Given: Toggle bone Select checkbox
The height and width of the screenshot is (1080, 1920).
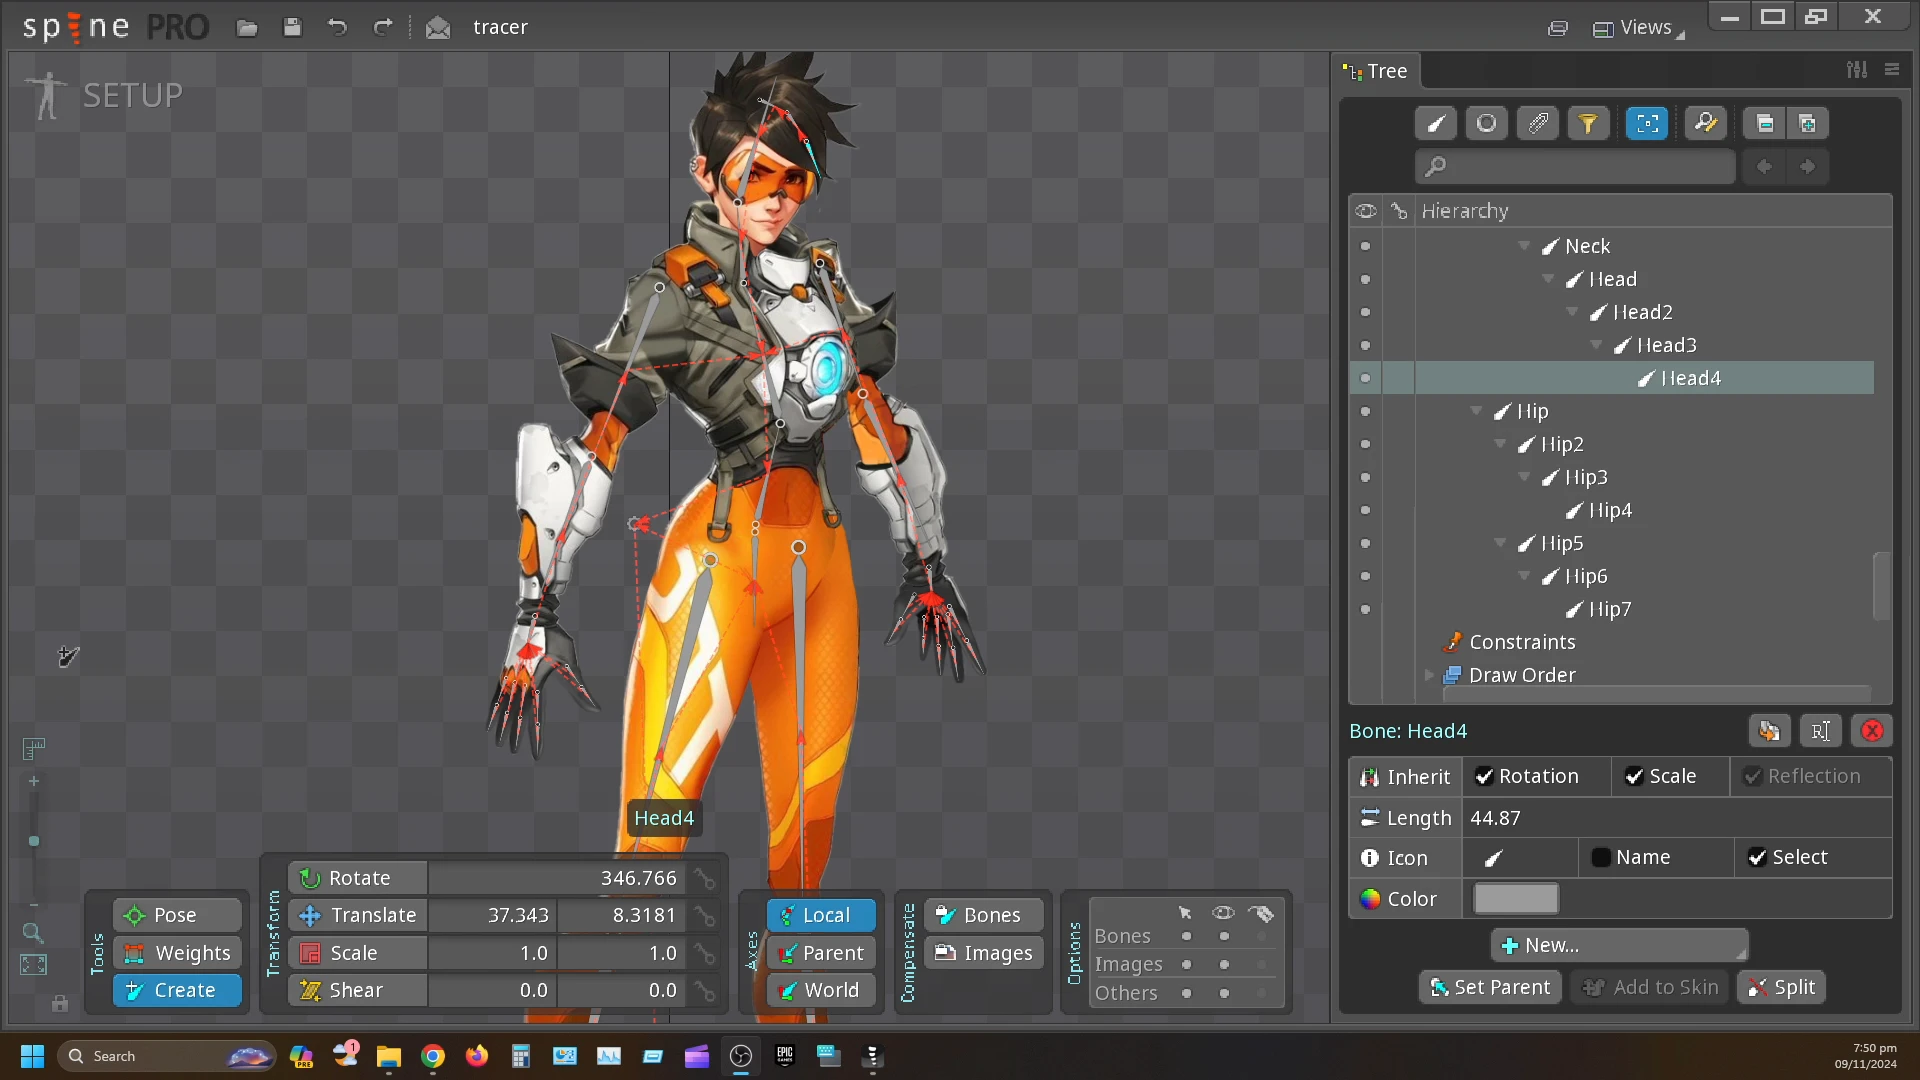Looking at the screenshot, I should click(1757, 858).
